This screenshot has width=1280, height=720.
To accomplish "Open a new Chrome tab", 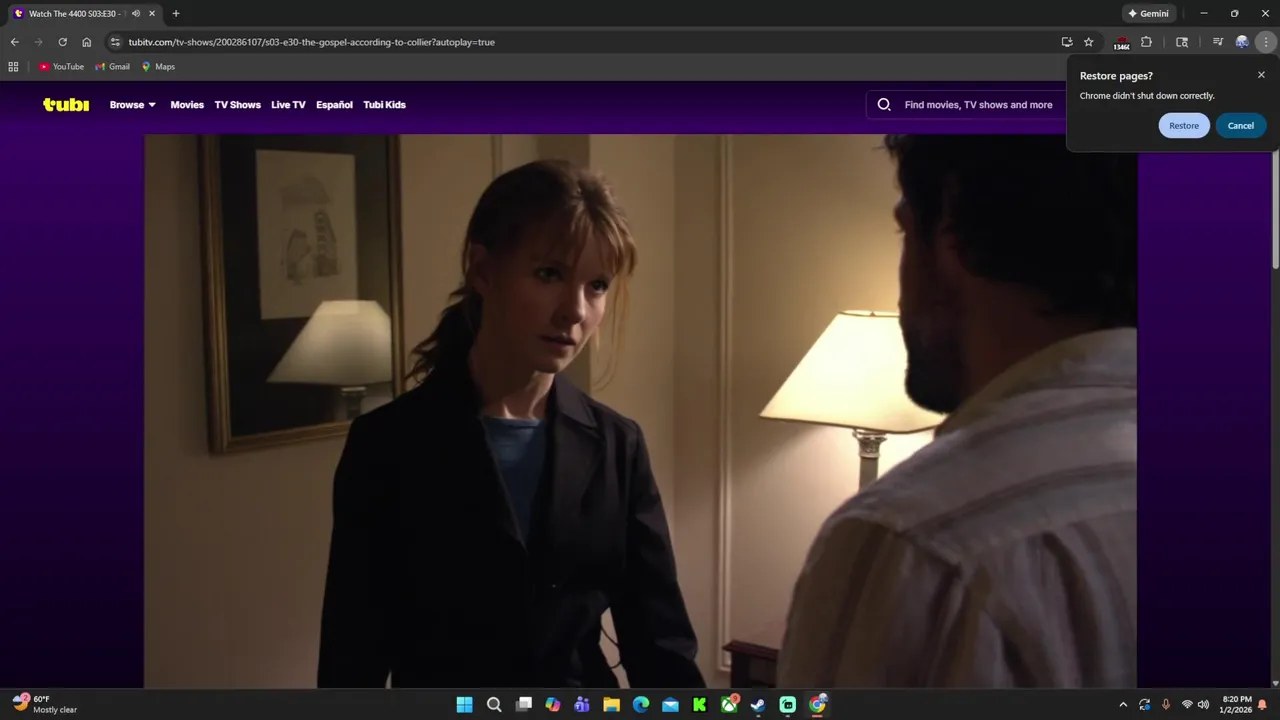I will click(176, 14).
